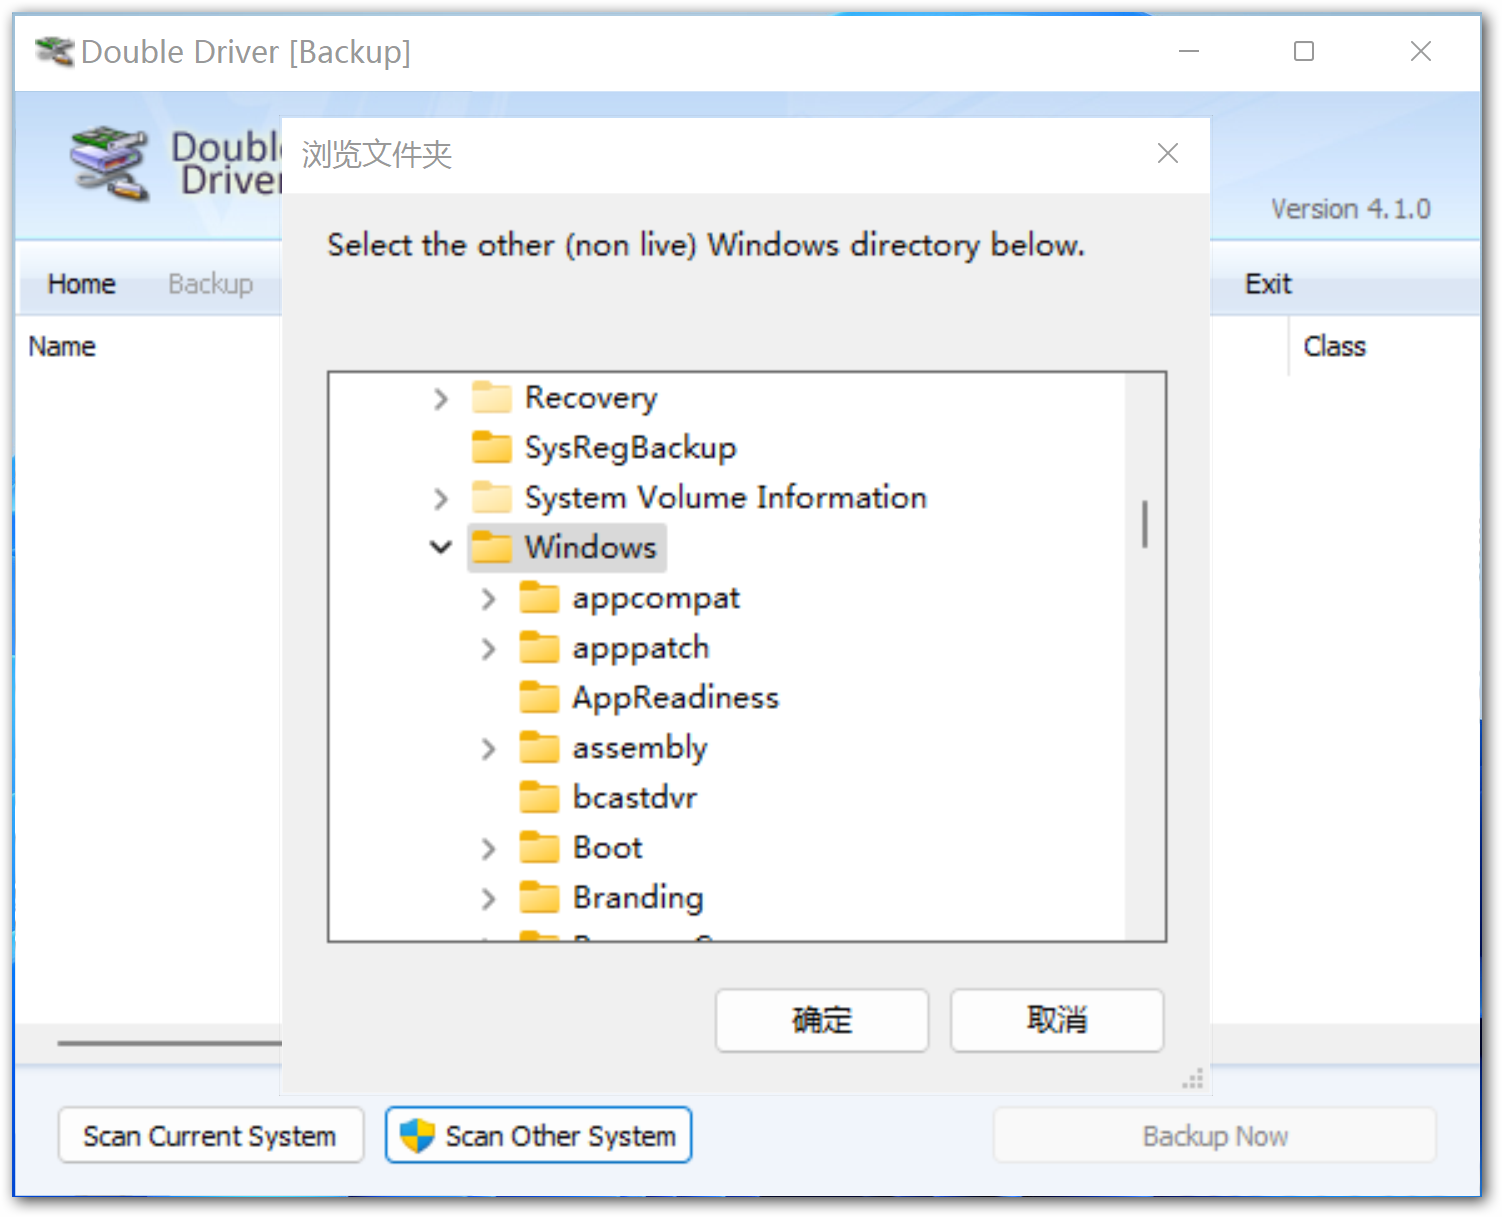Cancel with the 取消 button
Image resolution: width=1502 pixels, height=1217 pixels.
click(x=1057, y=1020)
